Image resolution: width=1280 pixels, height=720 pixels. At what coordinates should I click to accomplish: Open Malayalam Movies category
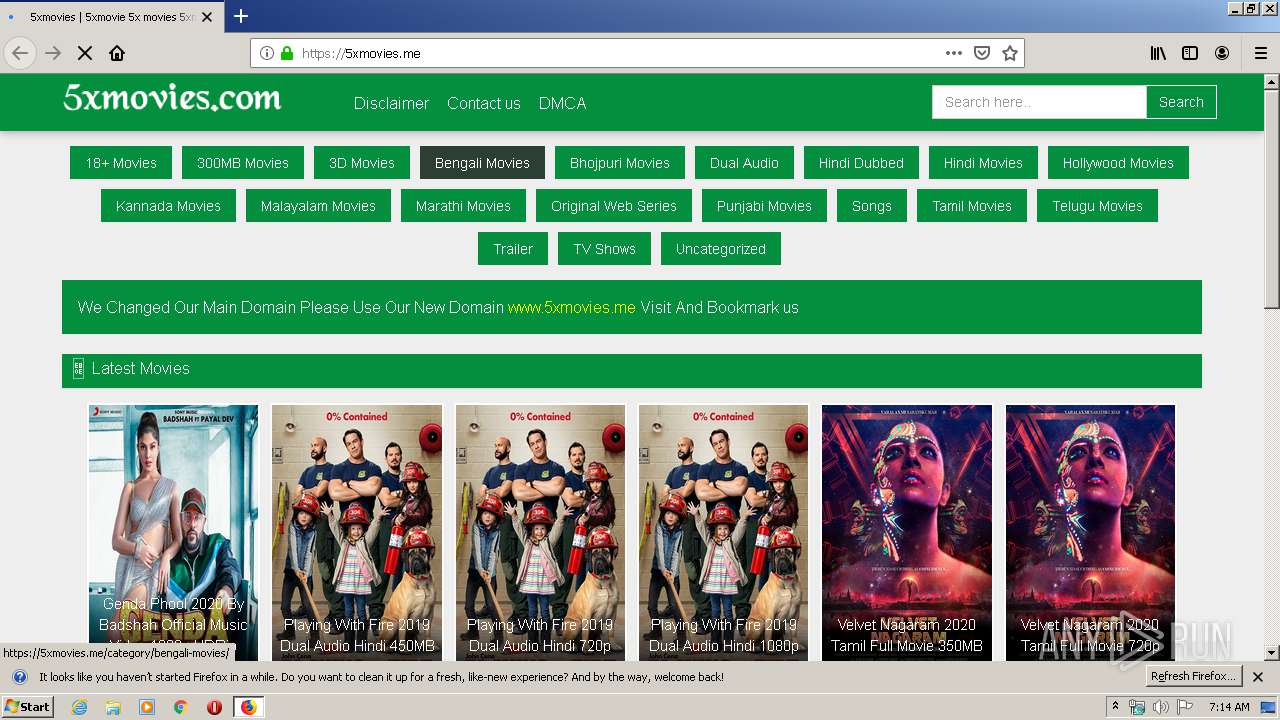(x=318, y=206)
